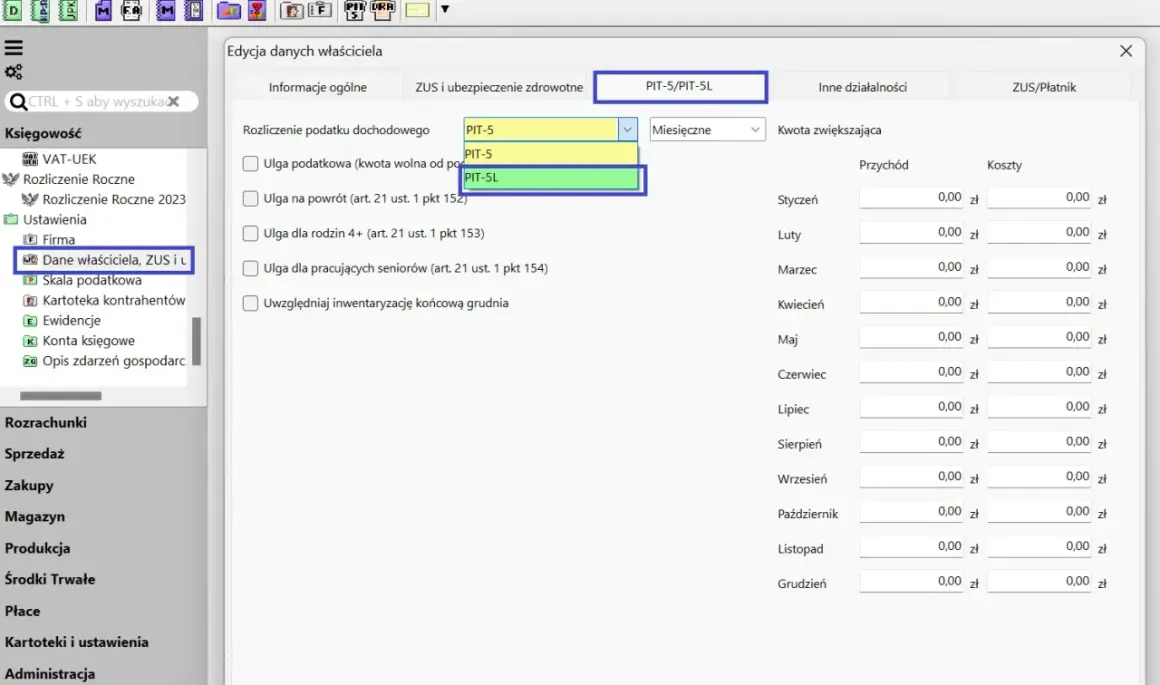Screen dimensions: 1160x685
Task: Click the Styczeń Przychód amount field
Action: tap(911, 198)
